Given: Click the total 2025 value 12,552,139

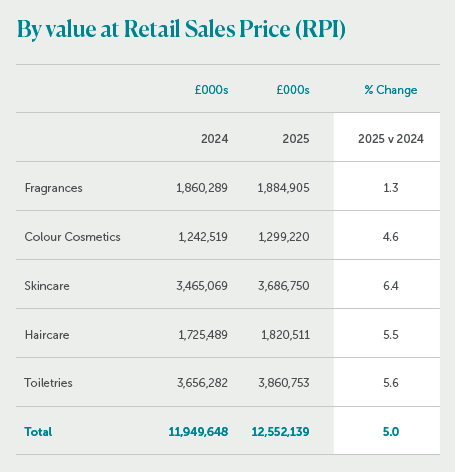Looking at the screenshot, I should tap(280, 432).
